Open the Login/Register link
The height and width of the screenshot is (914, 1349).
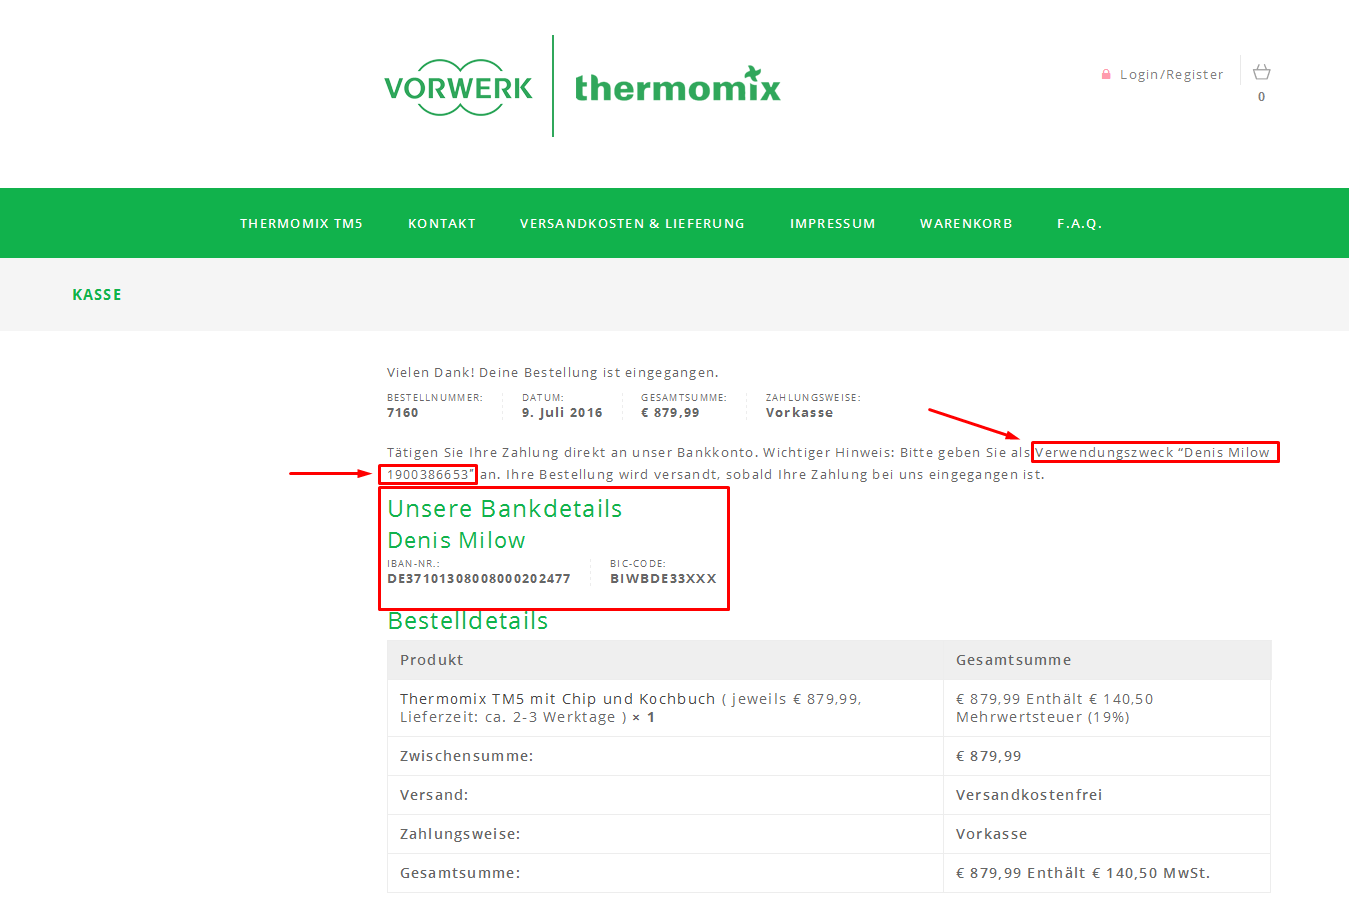point(1171,75)
